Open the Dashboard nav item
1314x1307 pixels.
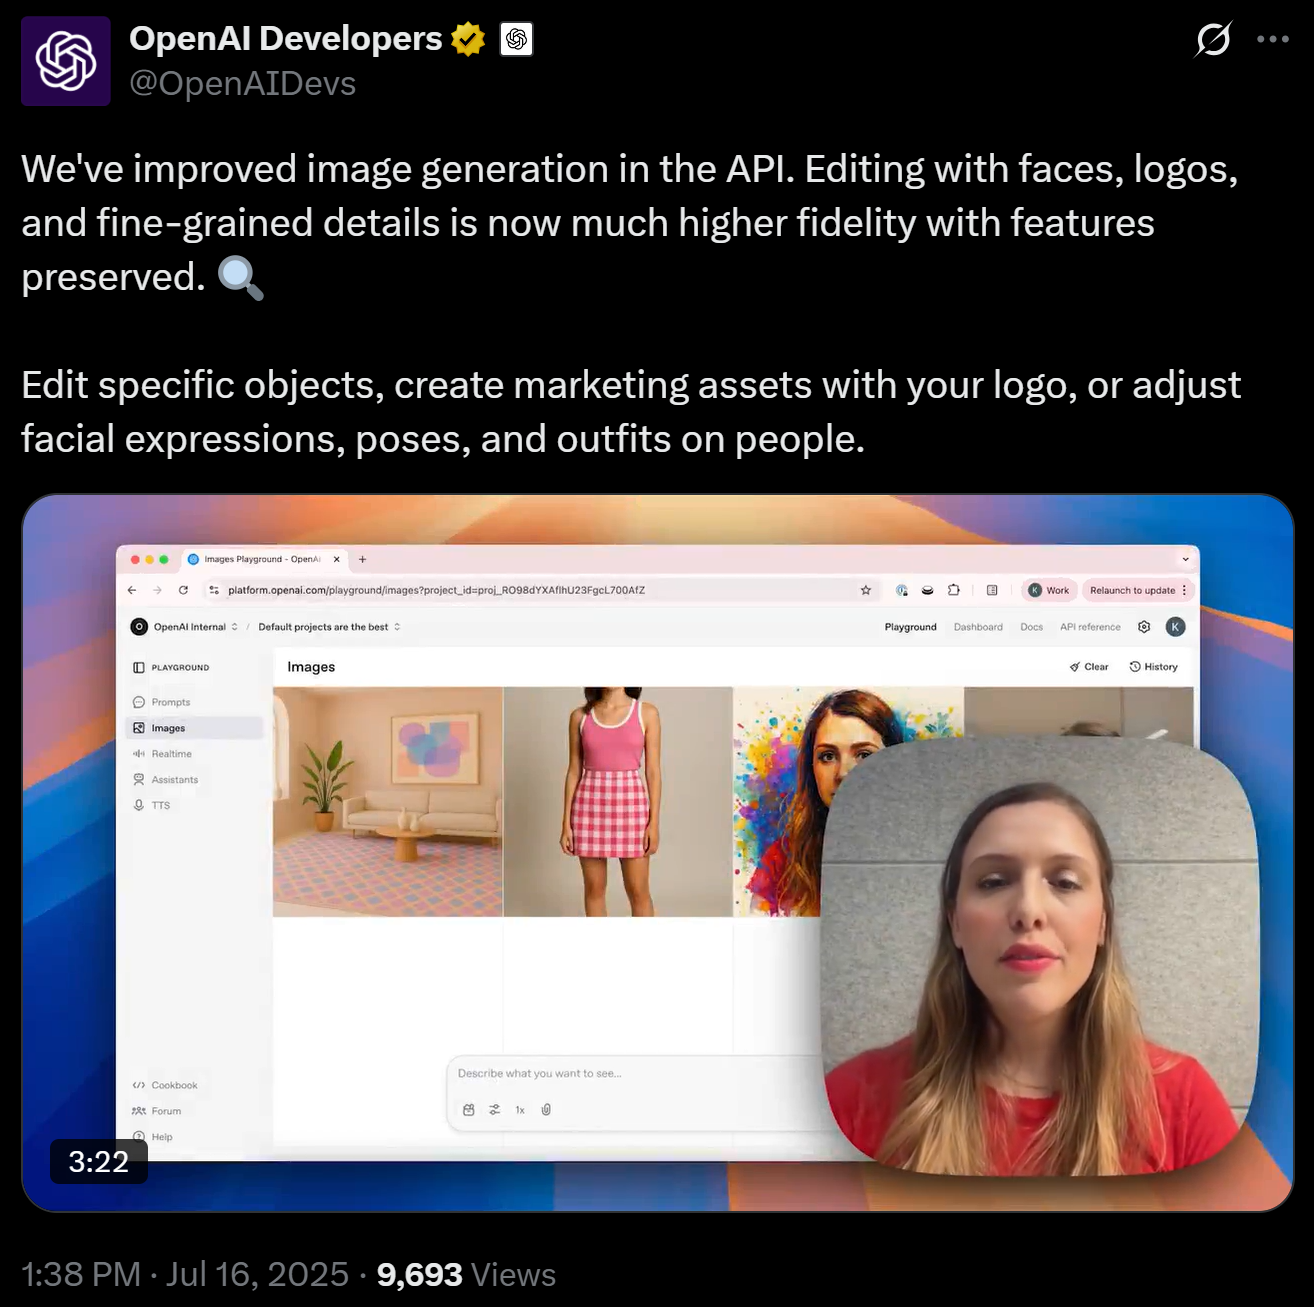click(978, 627)
